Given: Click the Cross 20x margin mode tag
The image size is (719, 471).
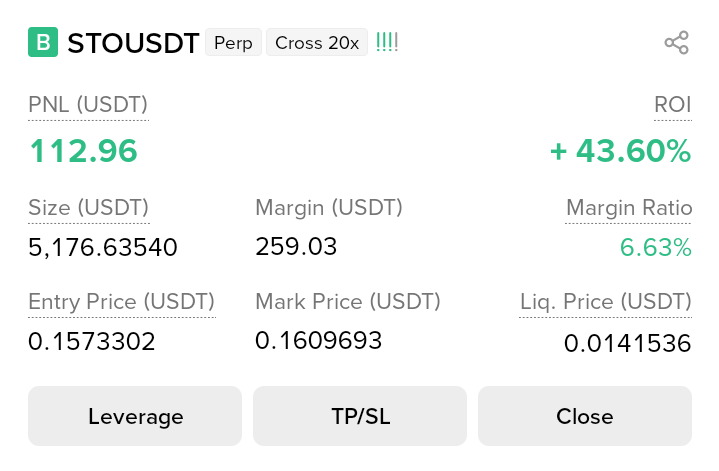Looking at the screenshot, I should point(316,43).
